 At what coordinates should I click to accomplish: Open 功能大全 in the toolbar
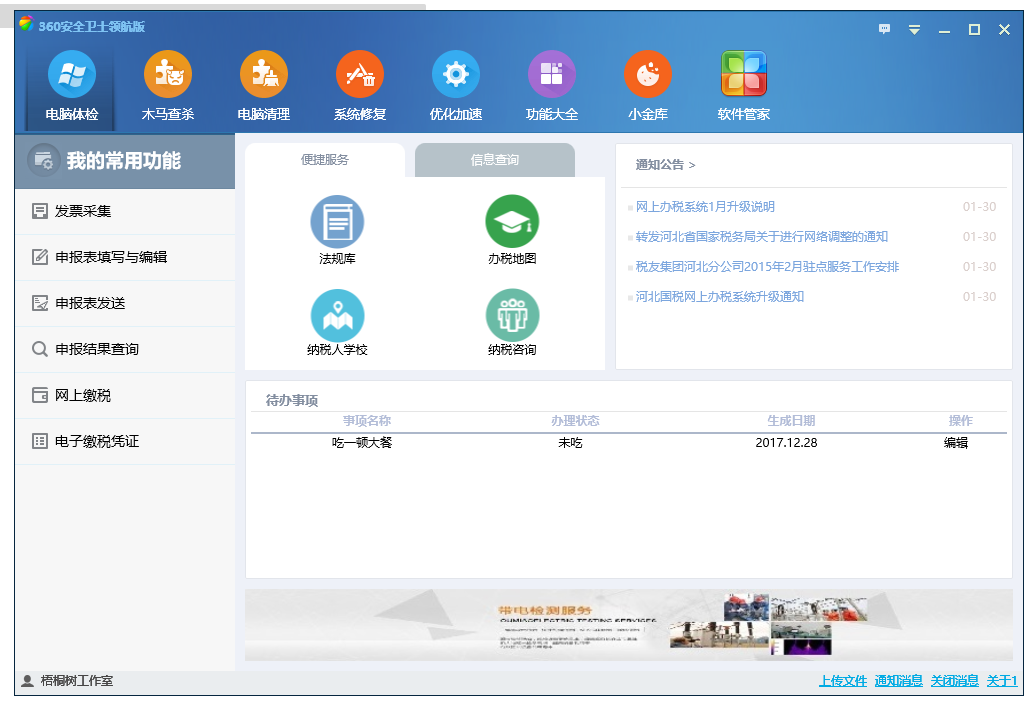[x=552, y=76]
